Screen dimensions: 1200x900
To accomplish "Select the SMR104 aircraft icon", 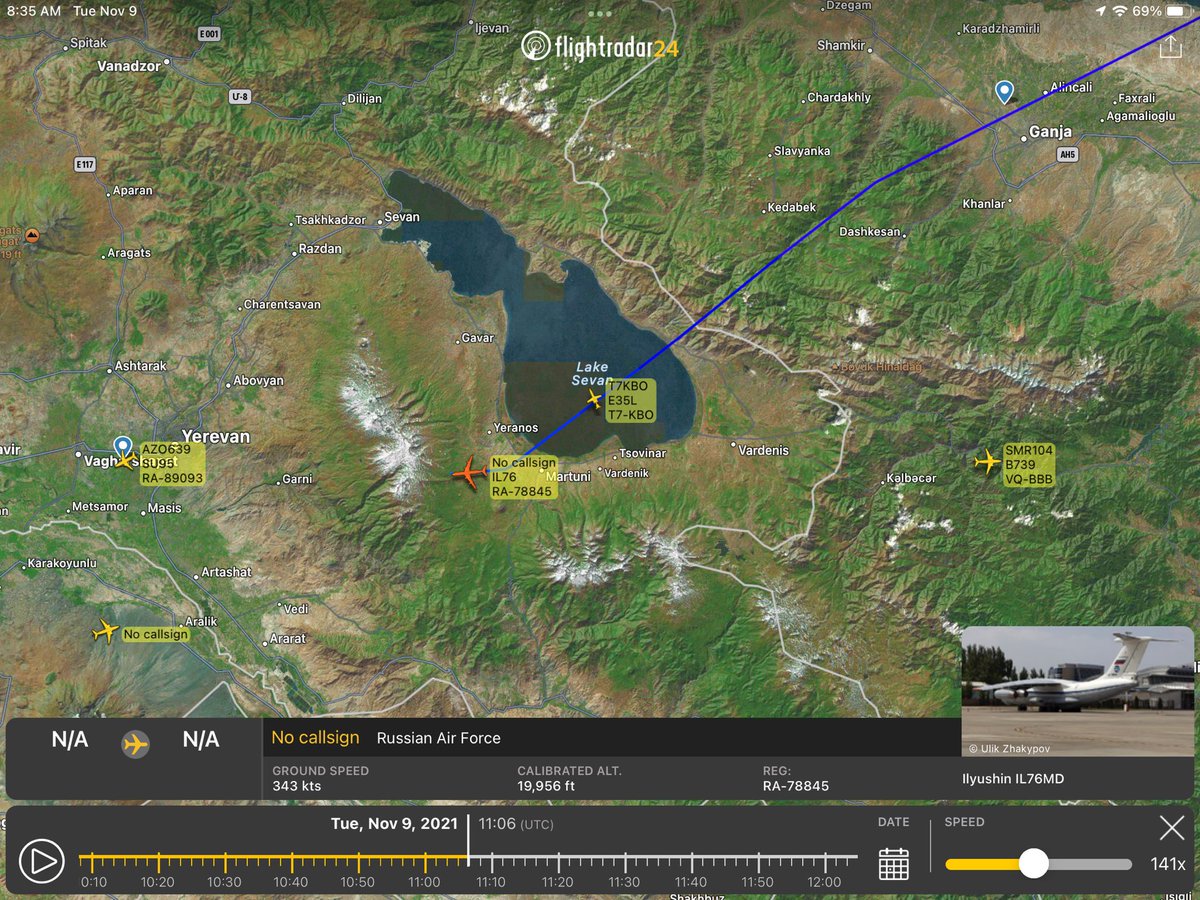I will (x=987, y=462).
